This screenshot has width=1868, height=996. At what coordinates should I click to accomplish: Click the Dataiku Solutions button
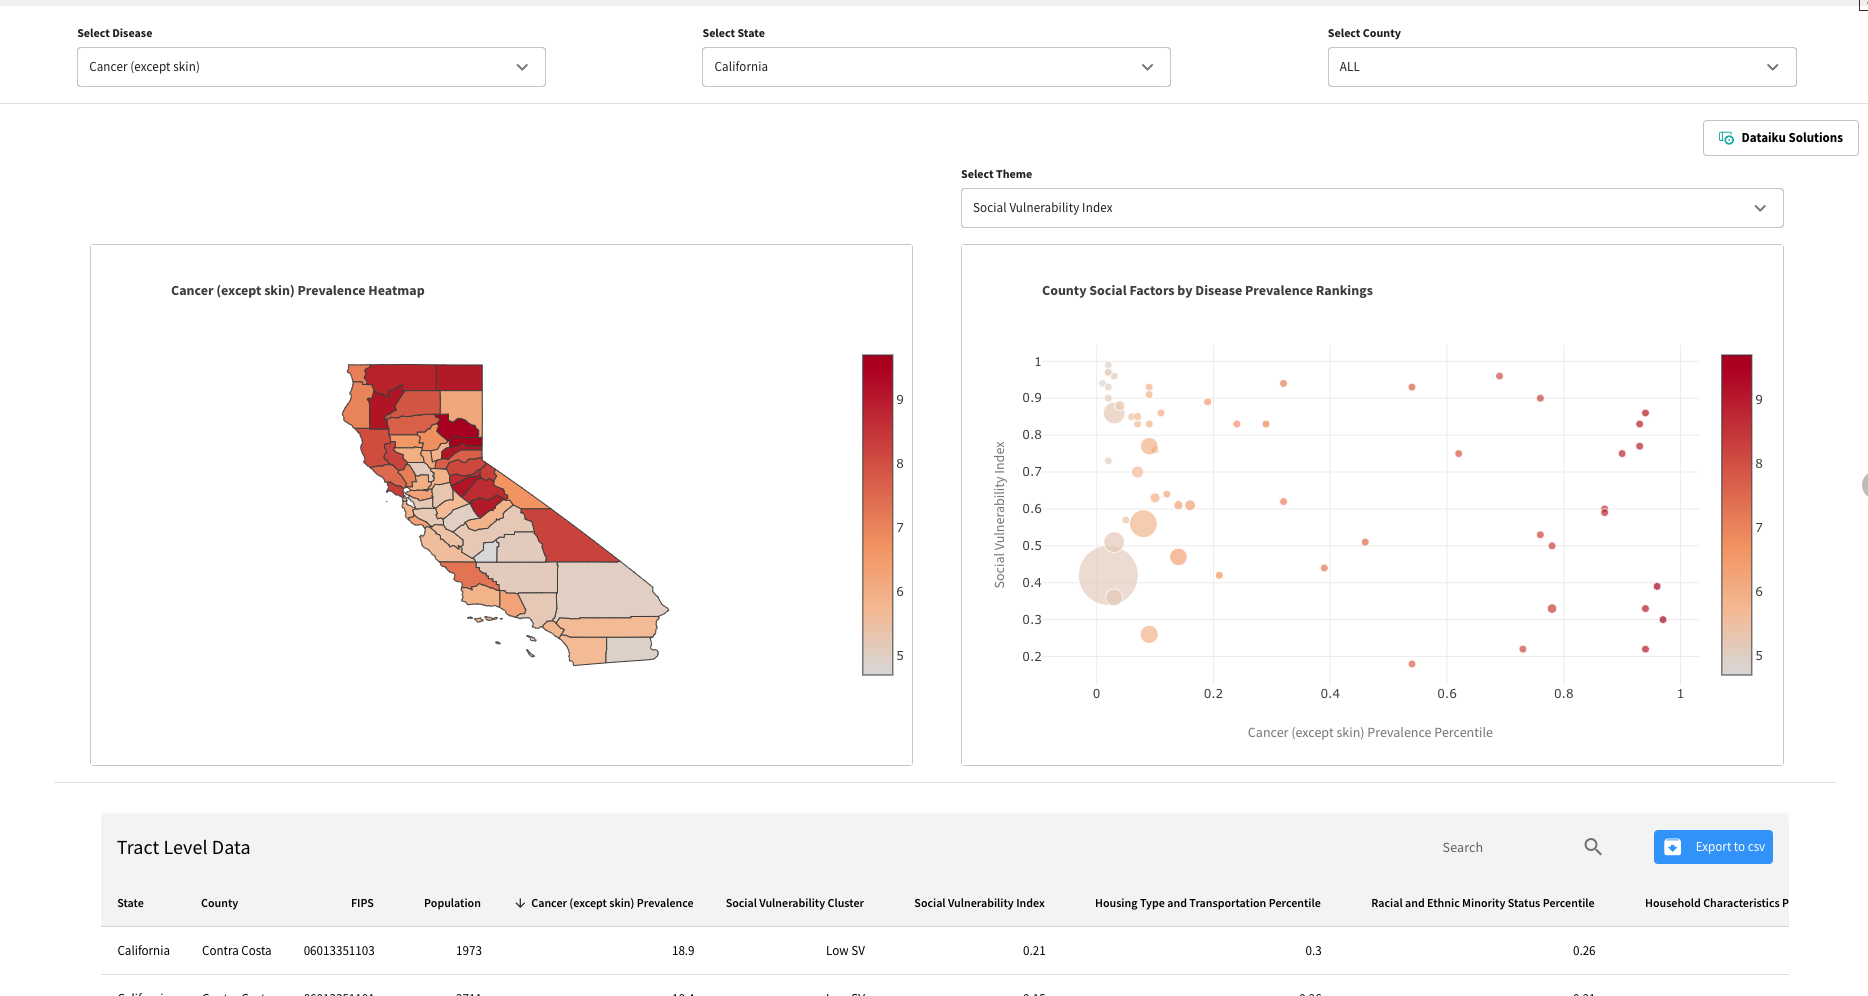coord(1780,137)
